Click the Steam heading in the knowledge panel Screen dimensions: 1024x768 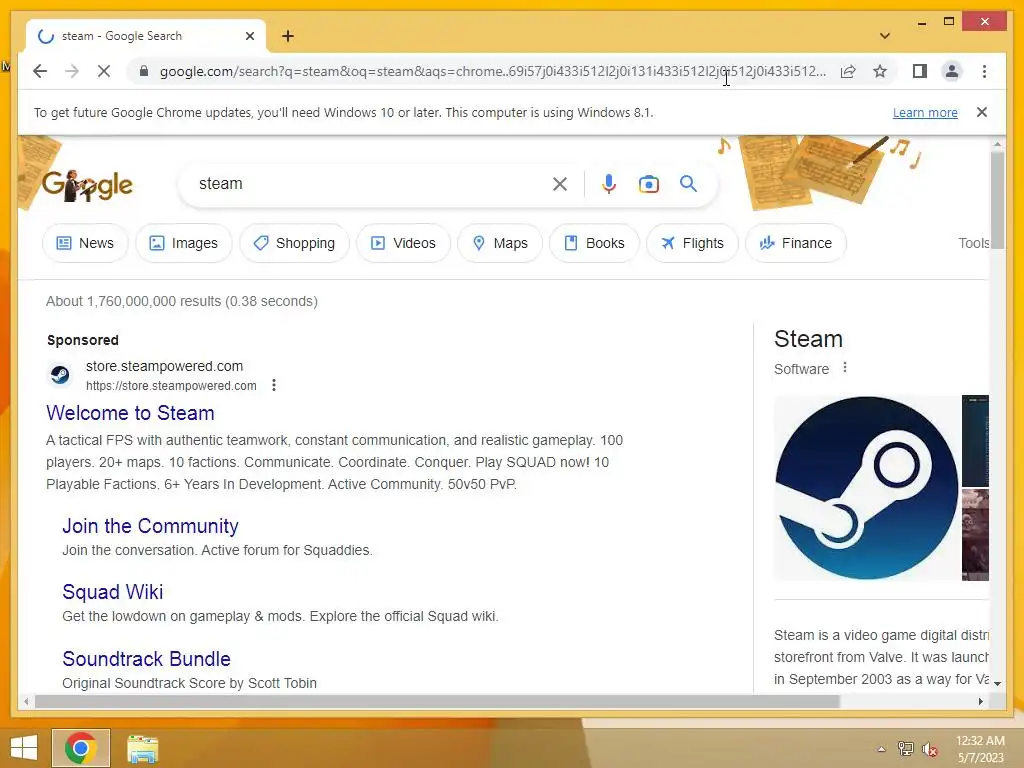(808, 339)
